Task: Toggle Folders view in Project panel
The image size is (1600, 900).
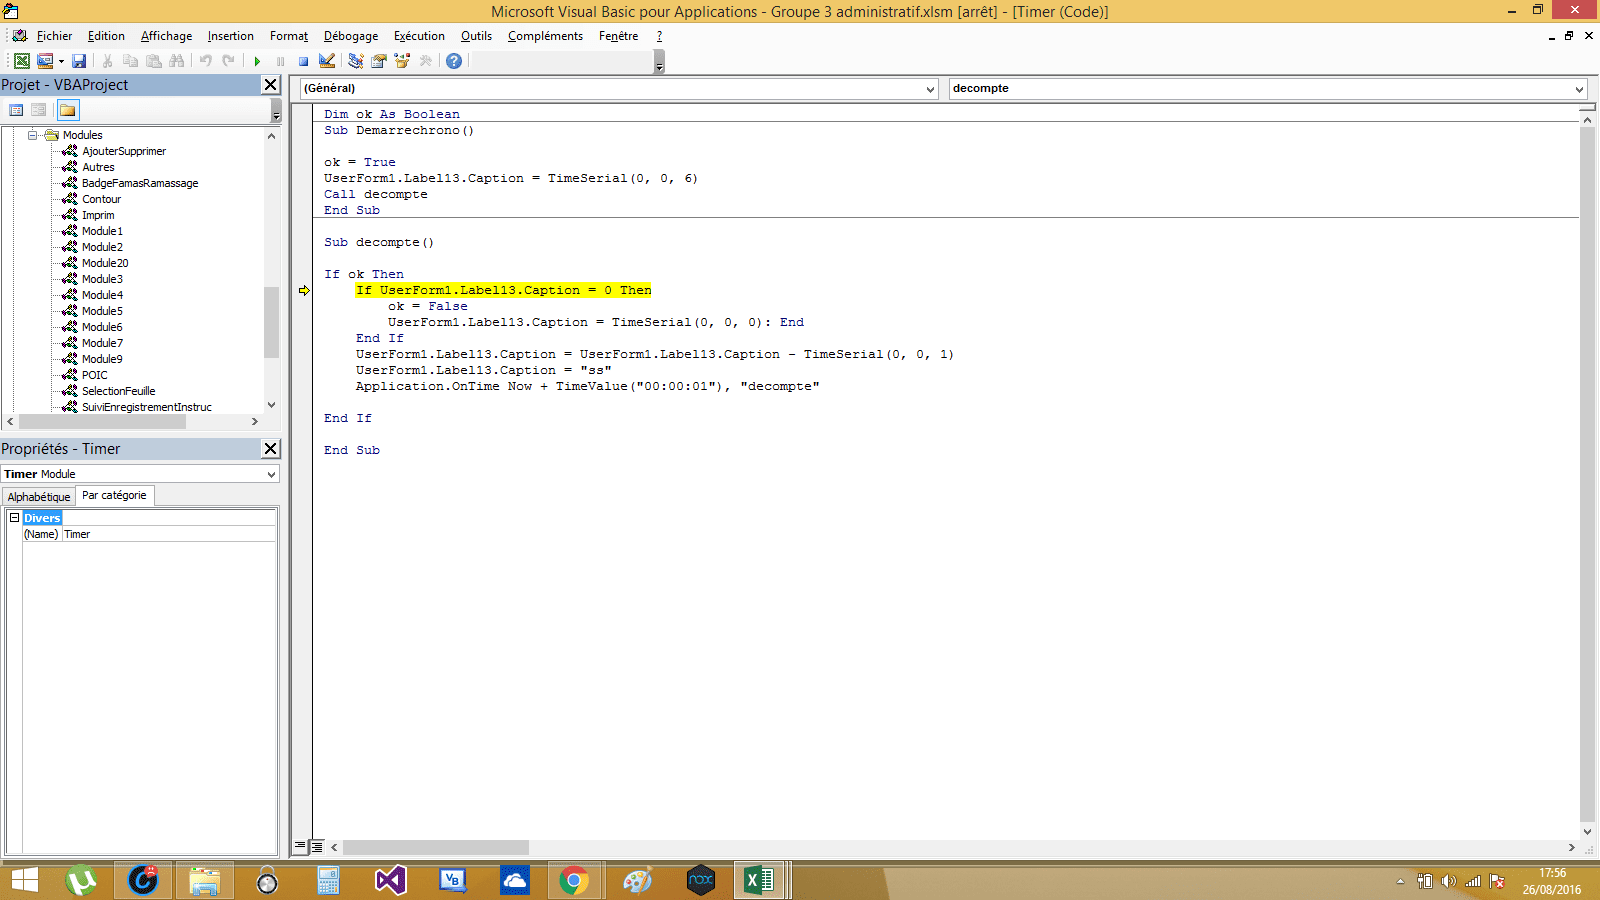Action: click(67, 110)
